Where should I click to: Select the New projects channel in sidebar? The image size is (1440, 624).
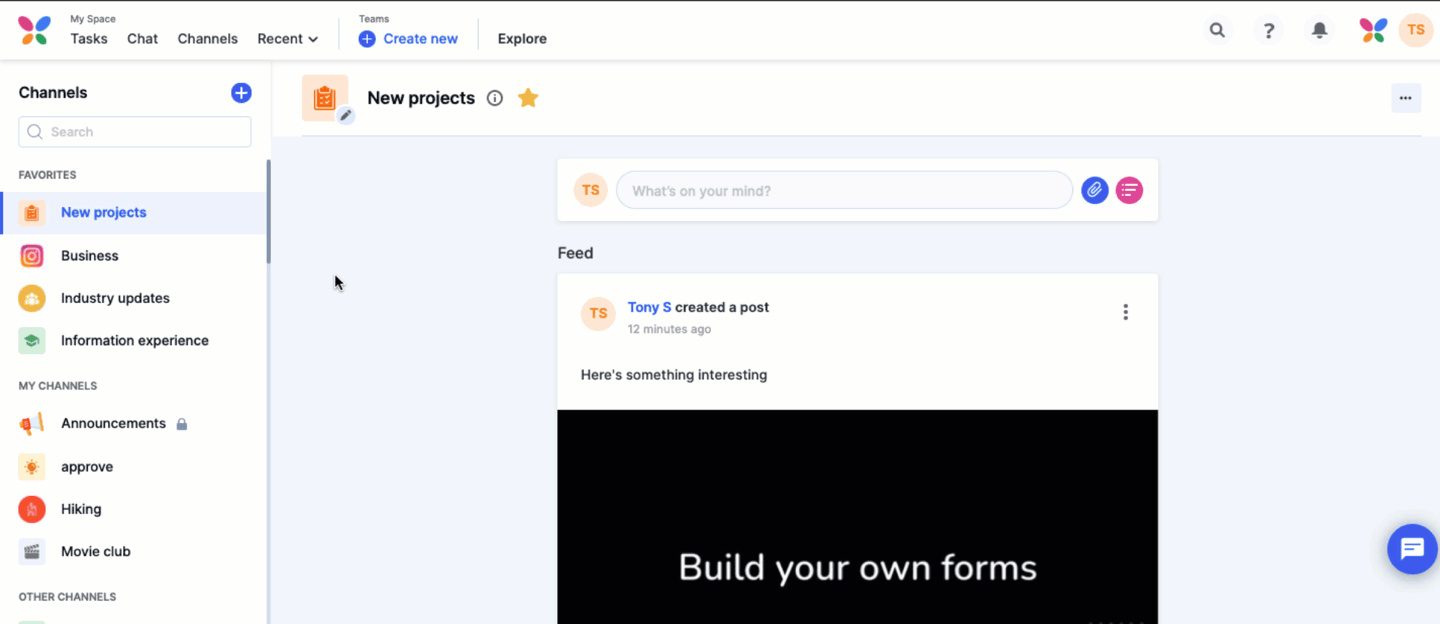[133, 213]
